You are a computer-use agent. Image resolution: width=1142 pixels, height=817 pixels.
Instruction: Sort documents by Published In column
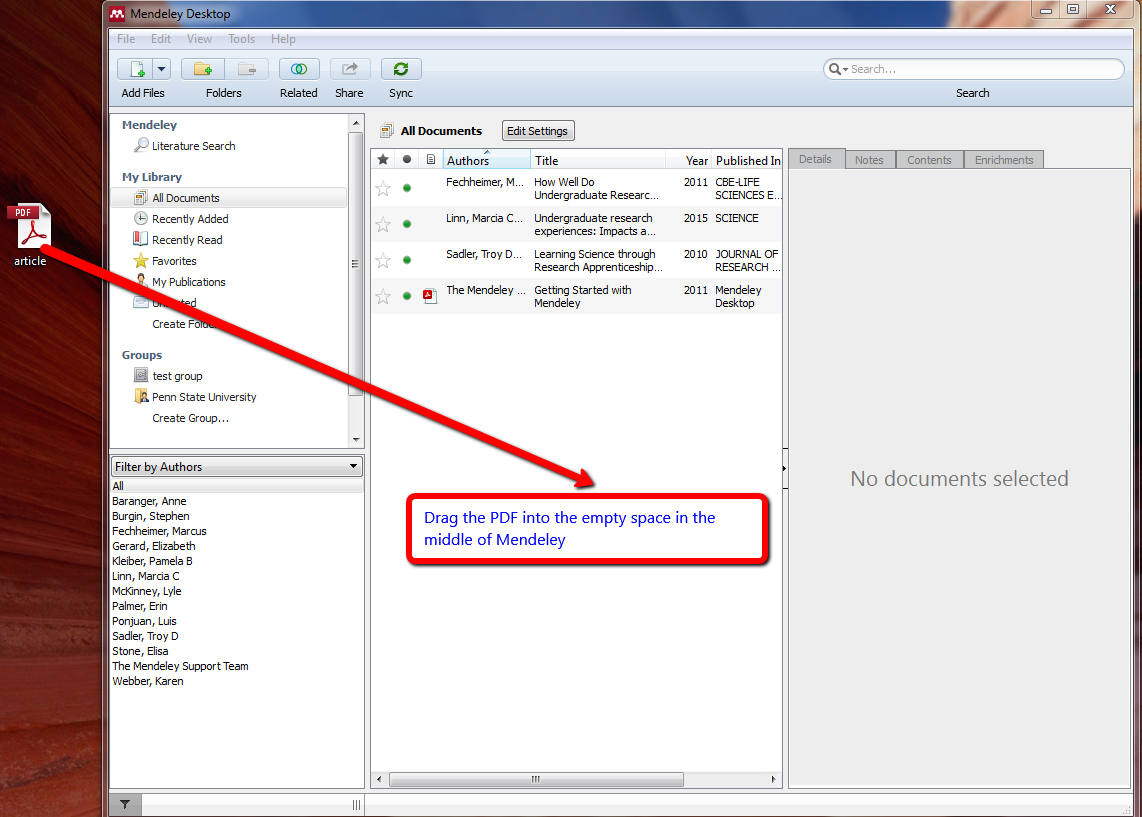747,160
